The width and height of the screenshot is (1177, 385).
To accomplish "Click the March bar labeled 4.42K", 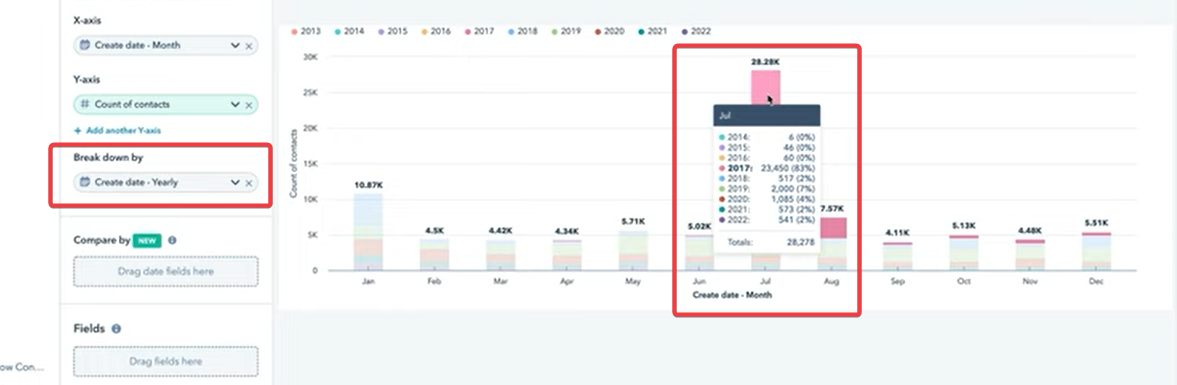I will coord(501,254).
